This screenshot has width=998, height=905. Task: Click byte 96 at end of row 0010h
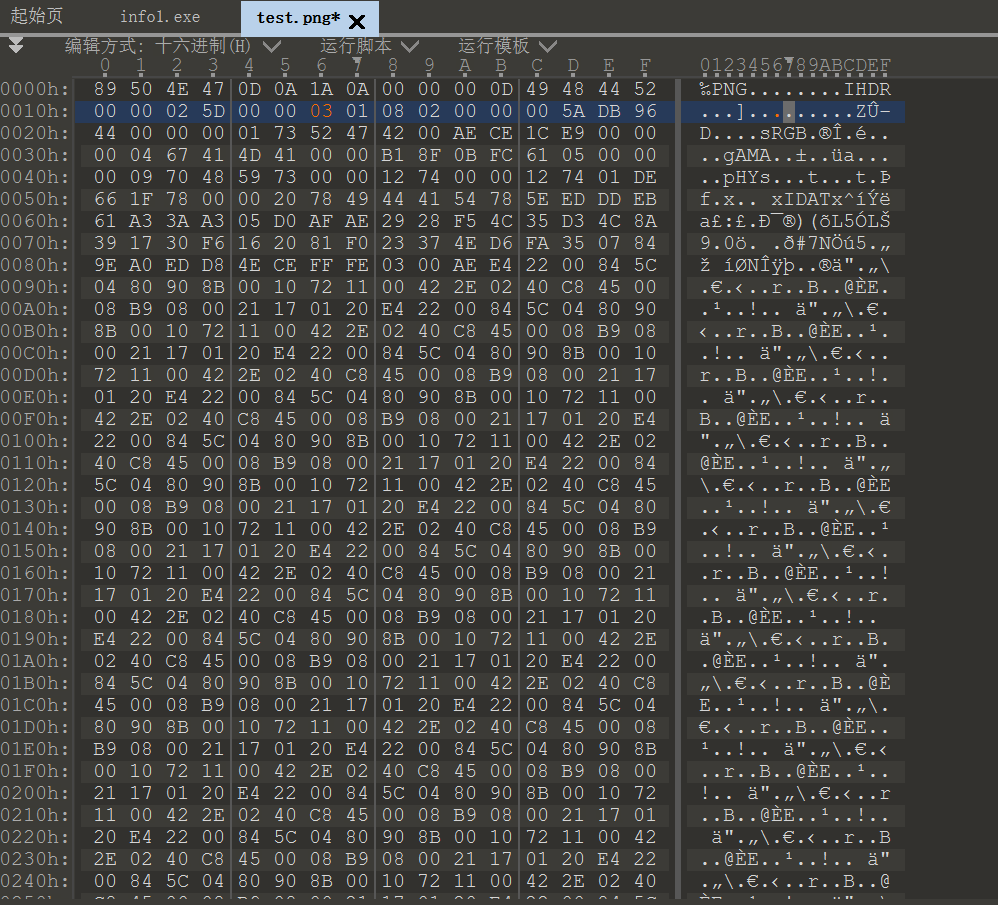(645, 111)
